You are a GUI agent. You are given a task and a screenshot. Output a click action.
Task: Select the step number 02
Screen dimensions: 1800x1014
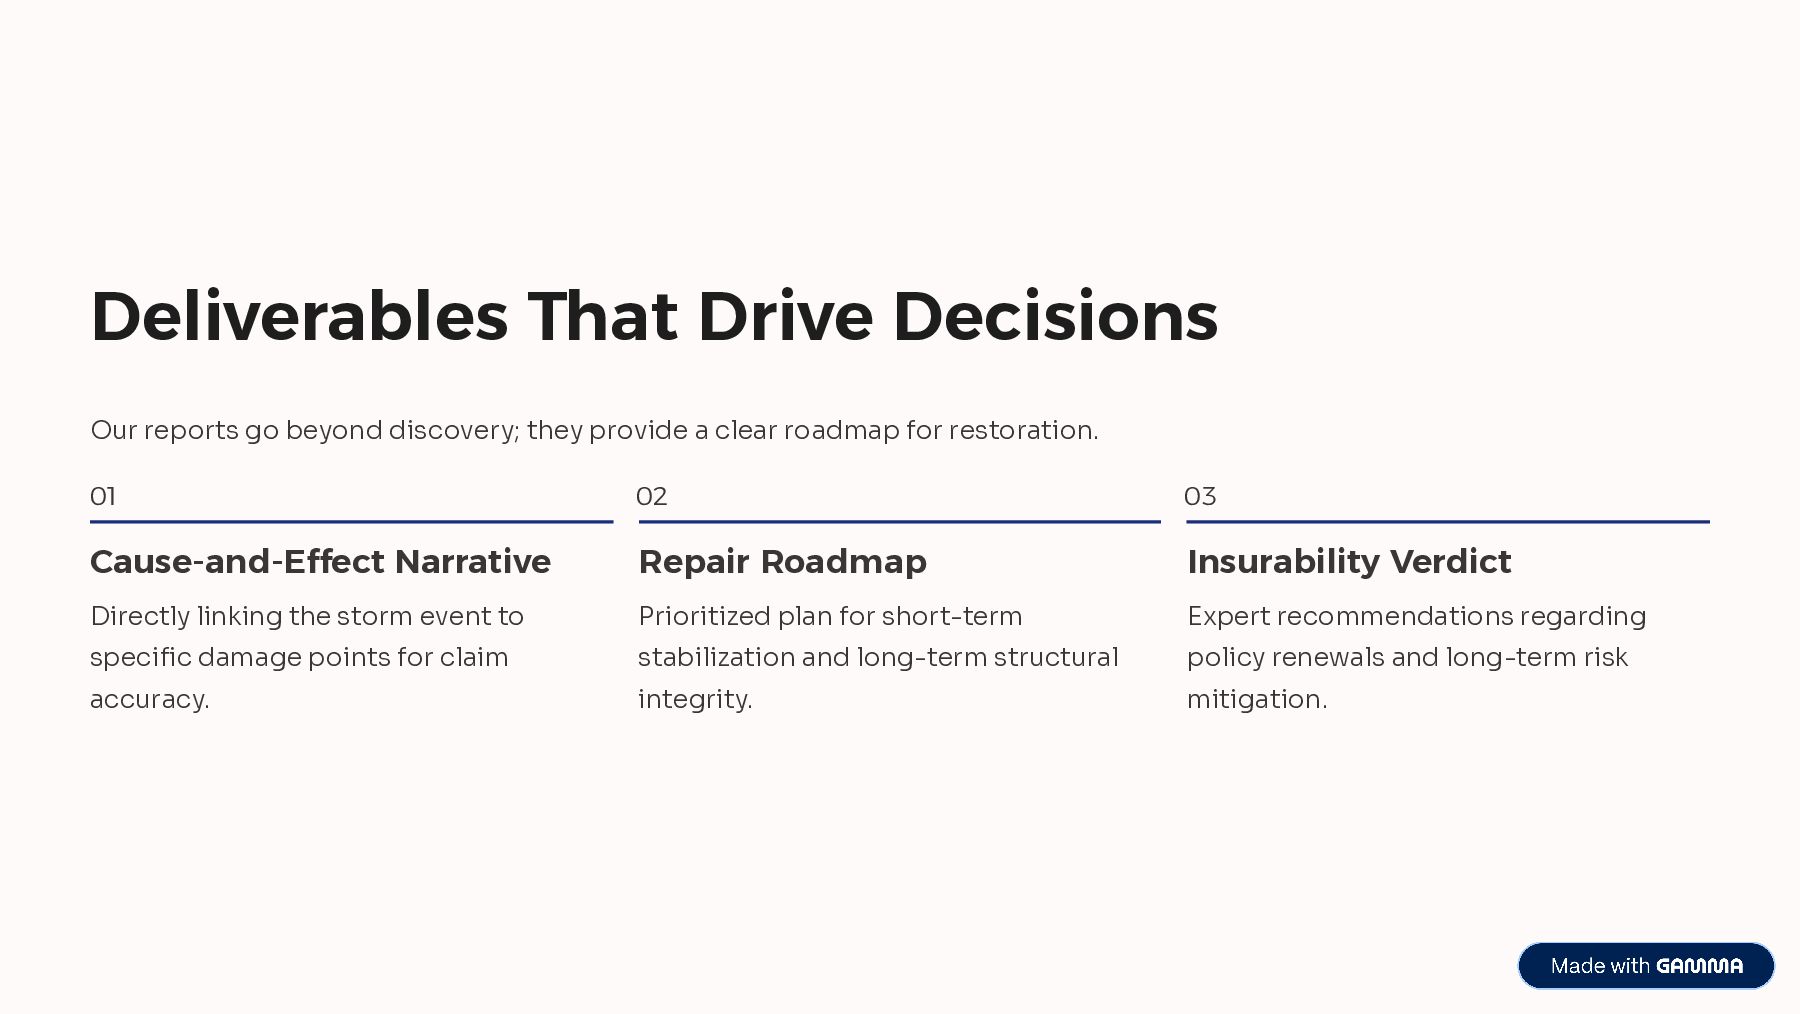[651, 497]
